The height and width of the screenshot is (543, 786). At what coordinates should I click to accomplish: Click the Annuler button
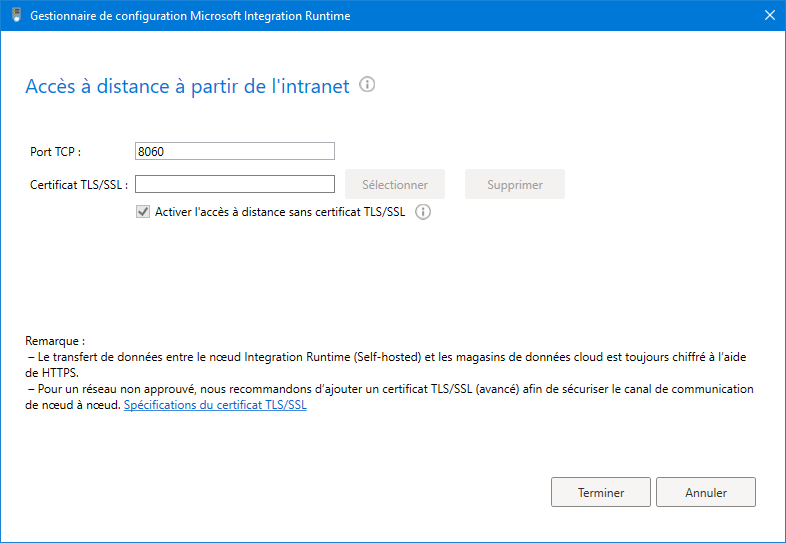[x=706, y=492]
